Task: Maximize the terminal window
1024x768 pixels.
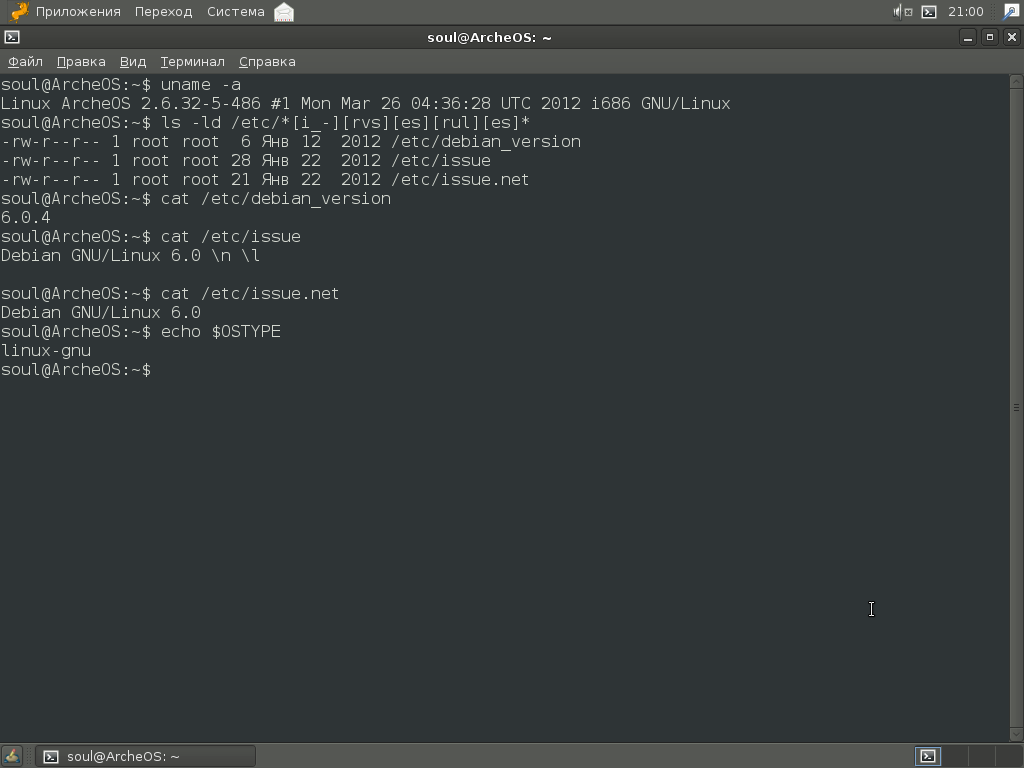Action: [989, 37]
